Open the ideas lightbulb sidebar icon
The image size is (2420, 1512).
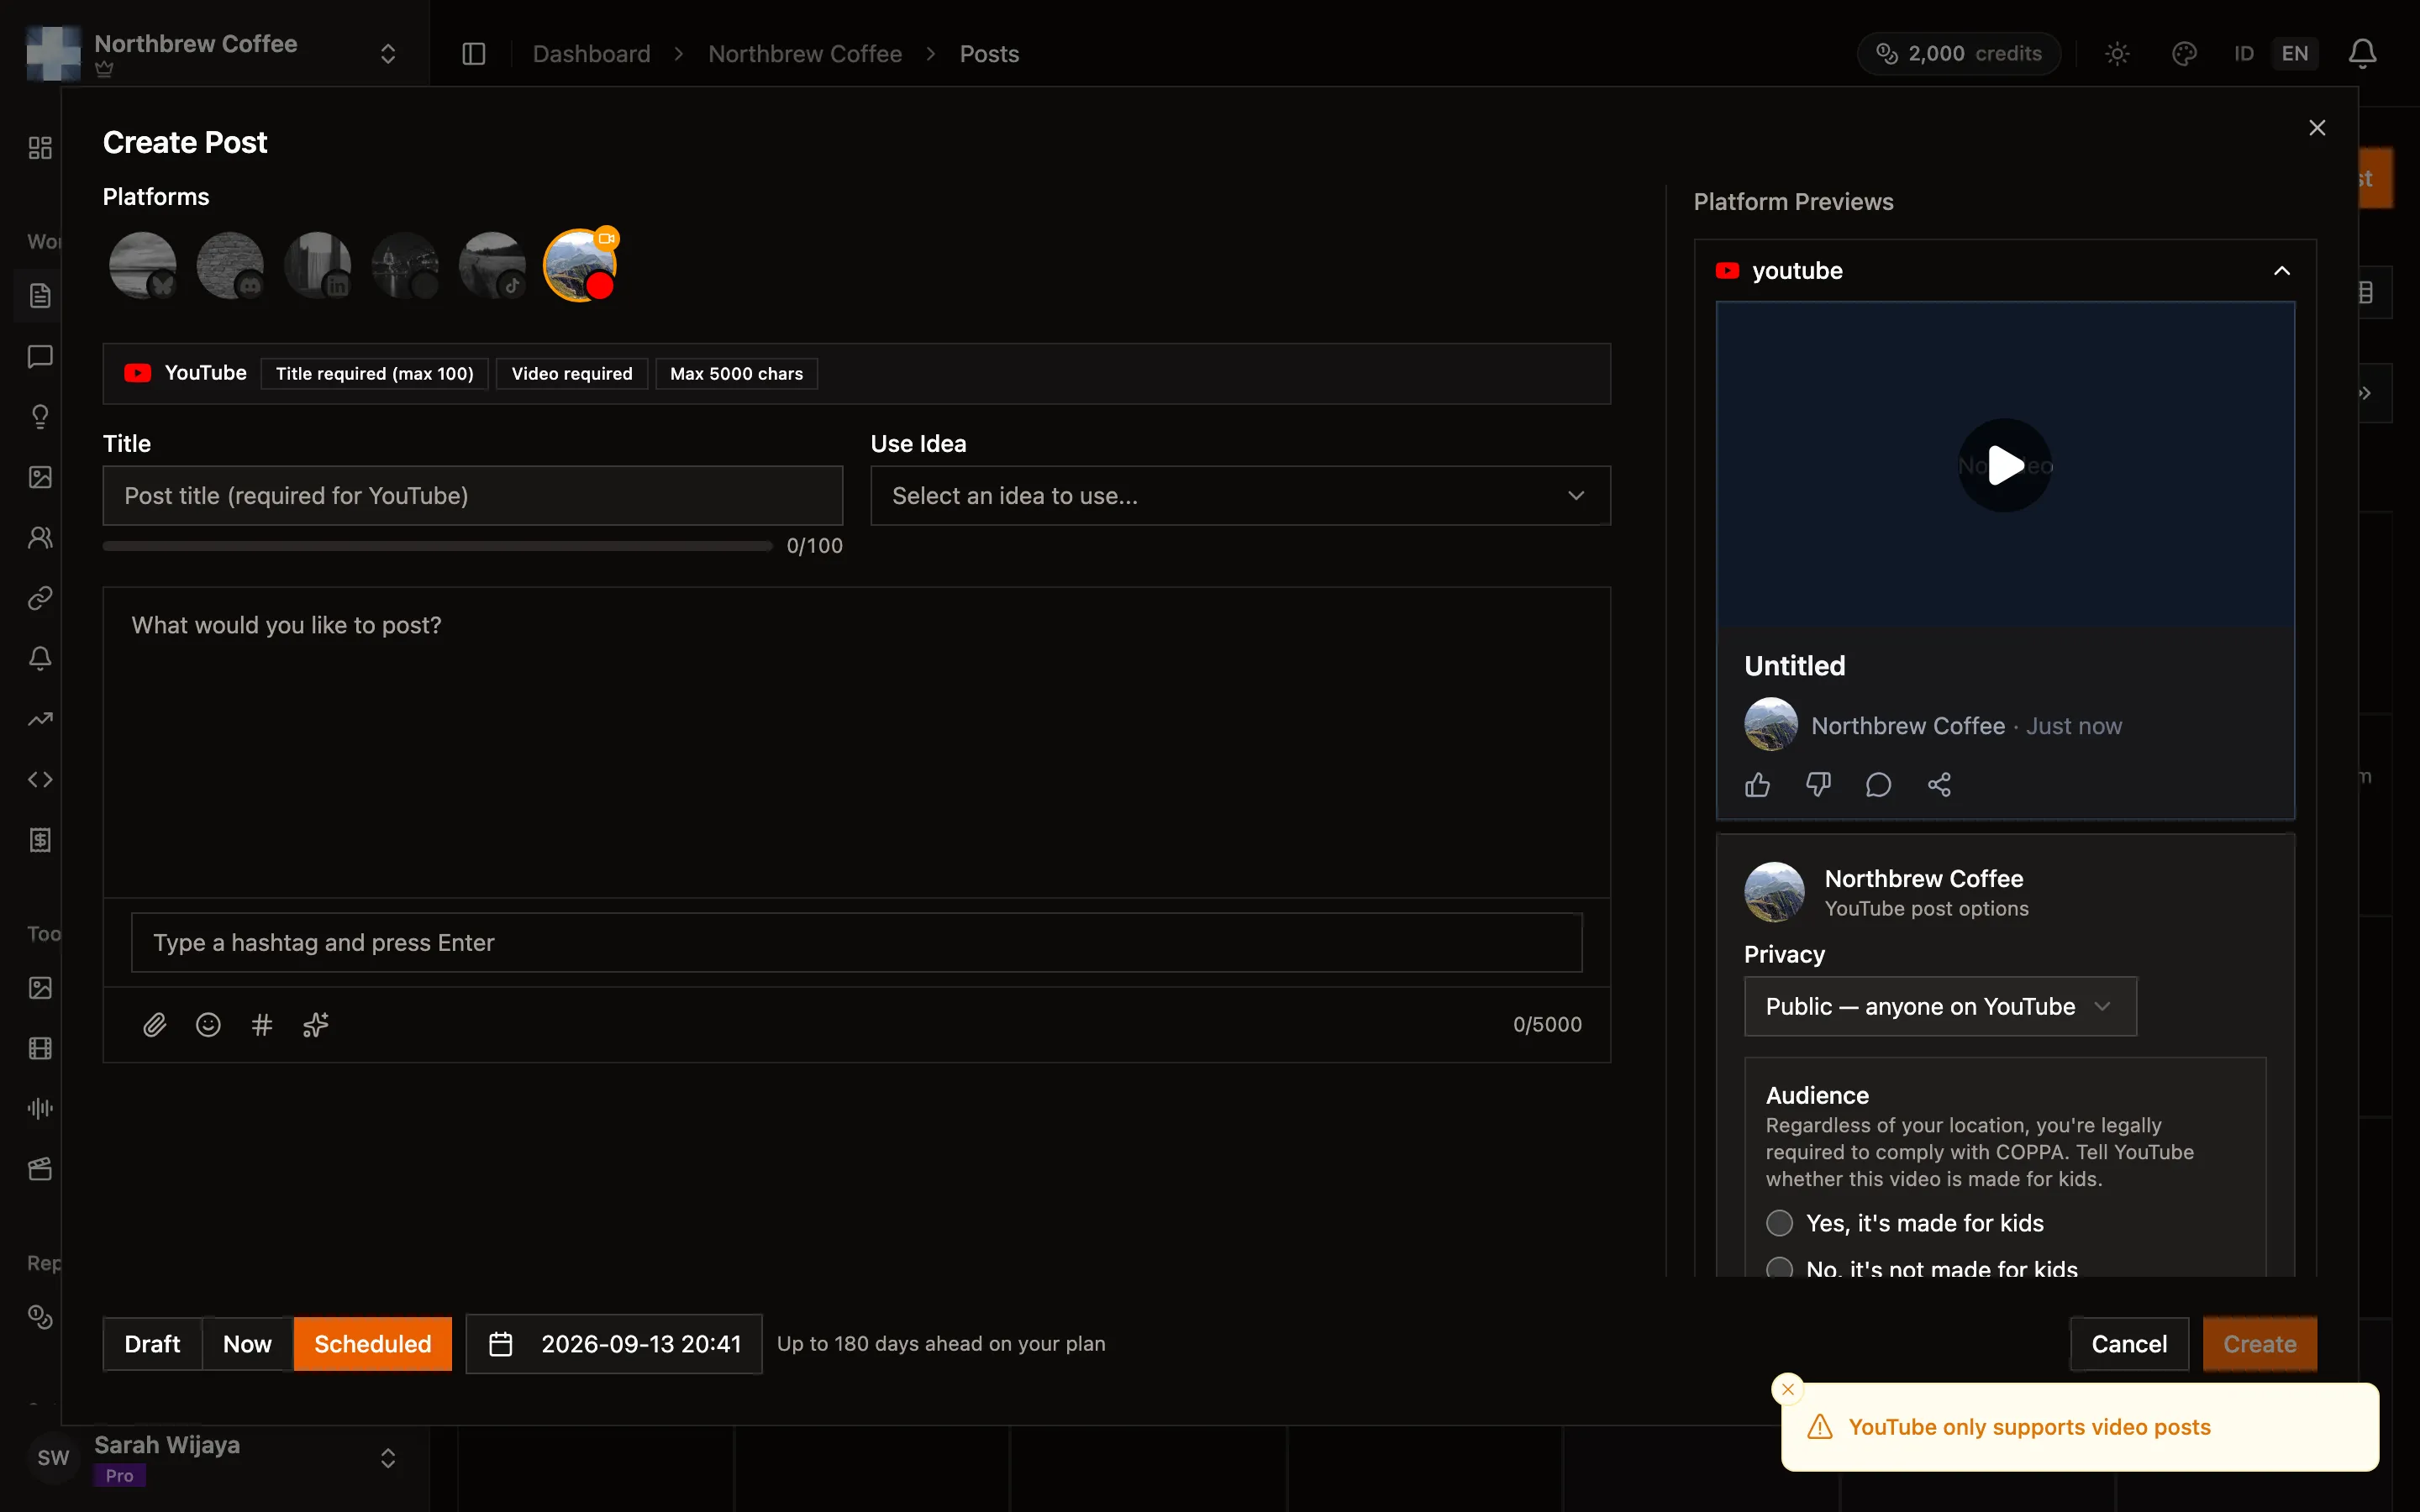click(40, 417)
